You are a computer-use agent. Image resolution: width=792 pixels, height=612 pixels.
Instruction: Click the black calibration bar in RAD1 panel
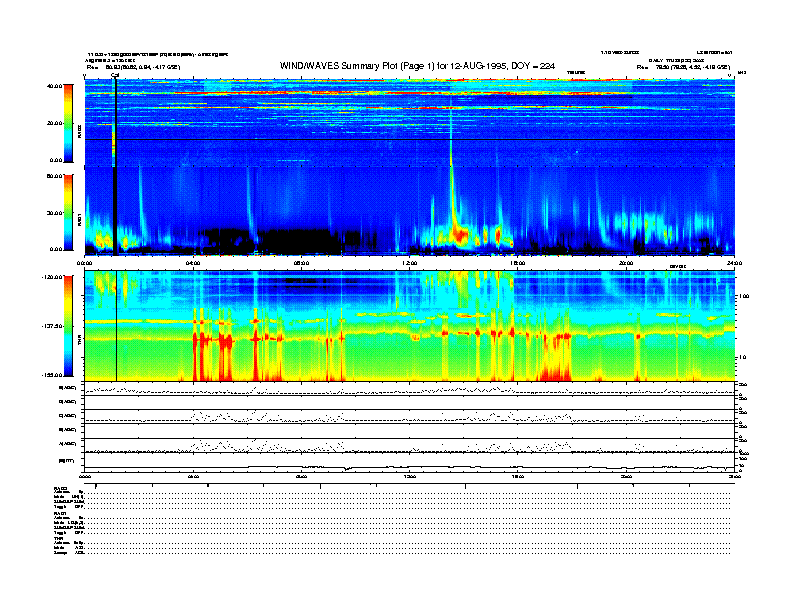[115, 211]
